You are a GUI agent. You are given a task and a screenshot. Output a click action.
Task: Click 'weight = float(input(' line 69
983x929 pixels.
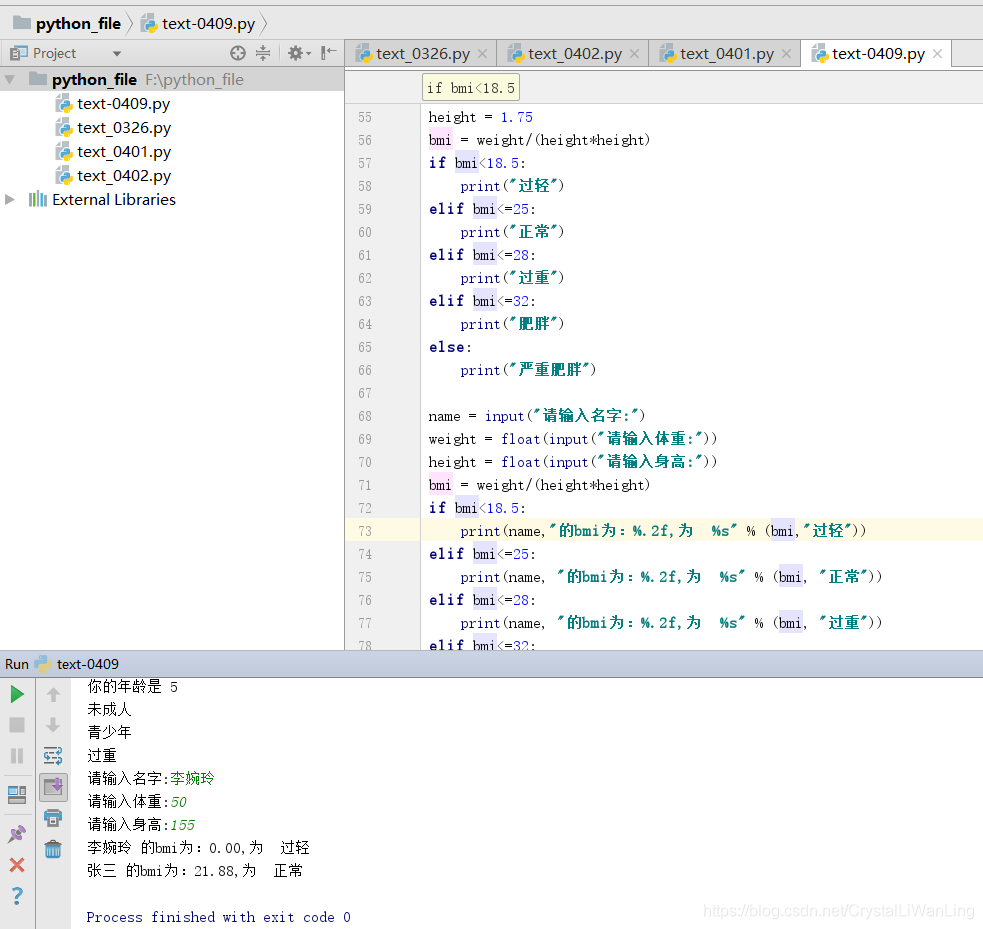(x=572, y=439)
